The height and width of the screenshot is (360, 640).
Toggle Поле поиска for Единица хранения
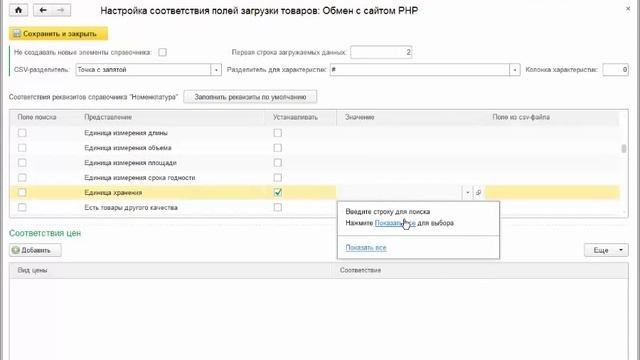click(22, 193)
